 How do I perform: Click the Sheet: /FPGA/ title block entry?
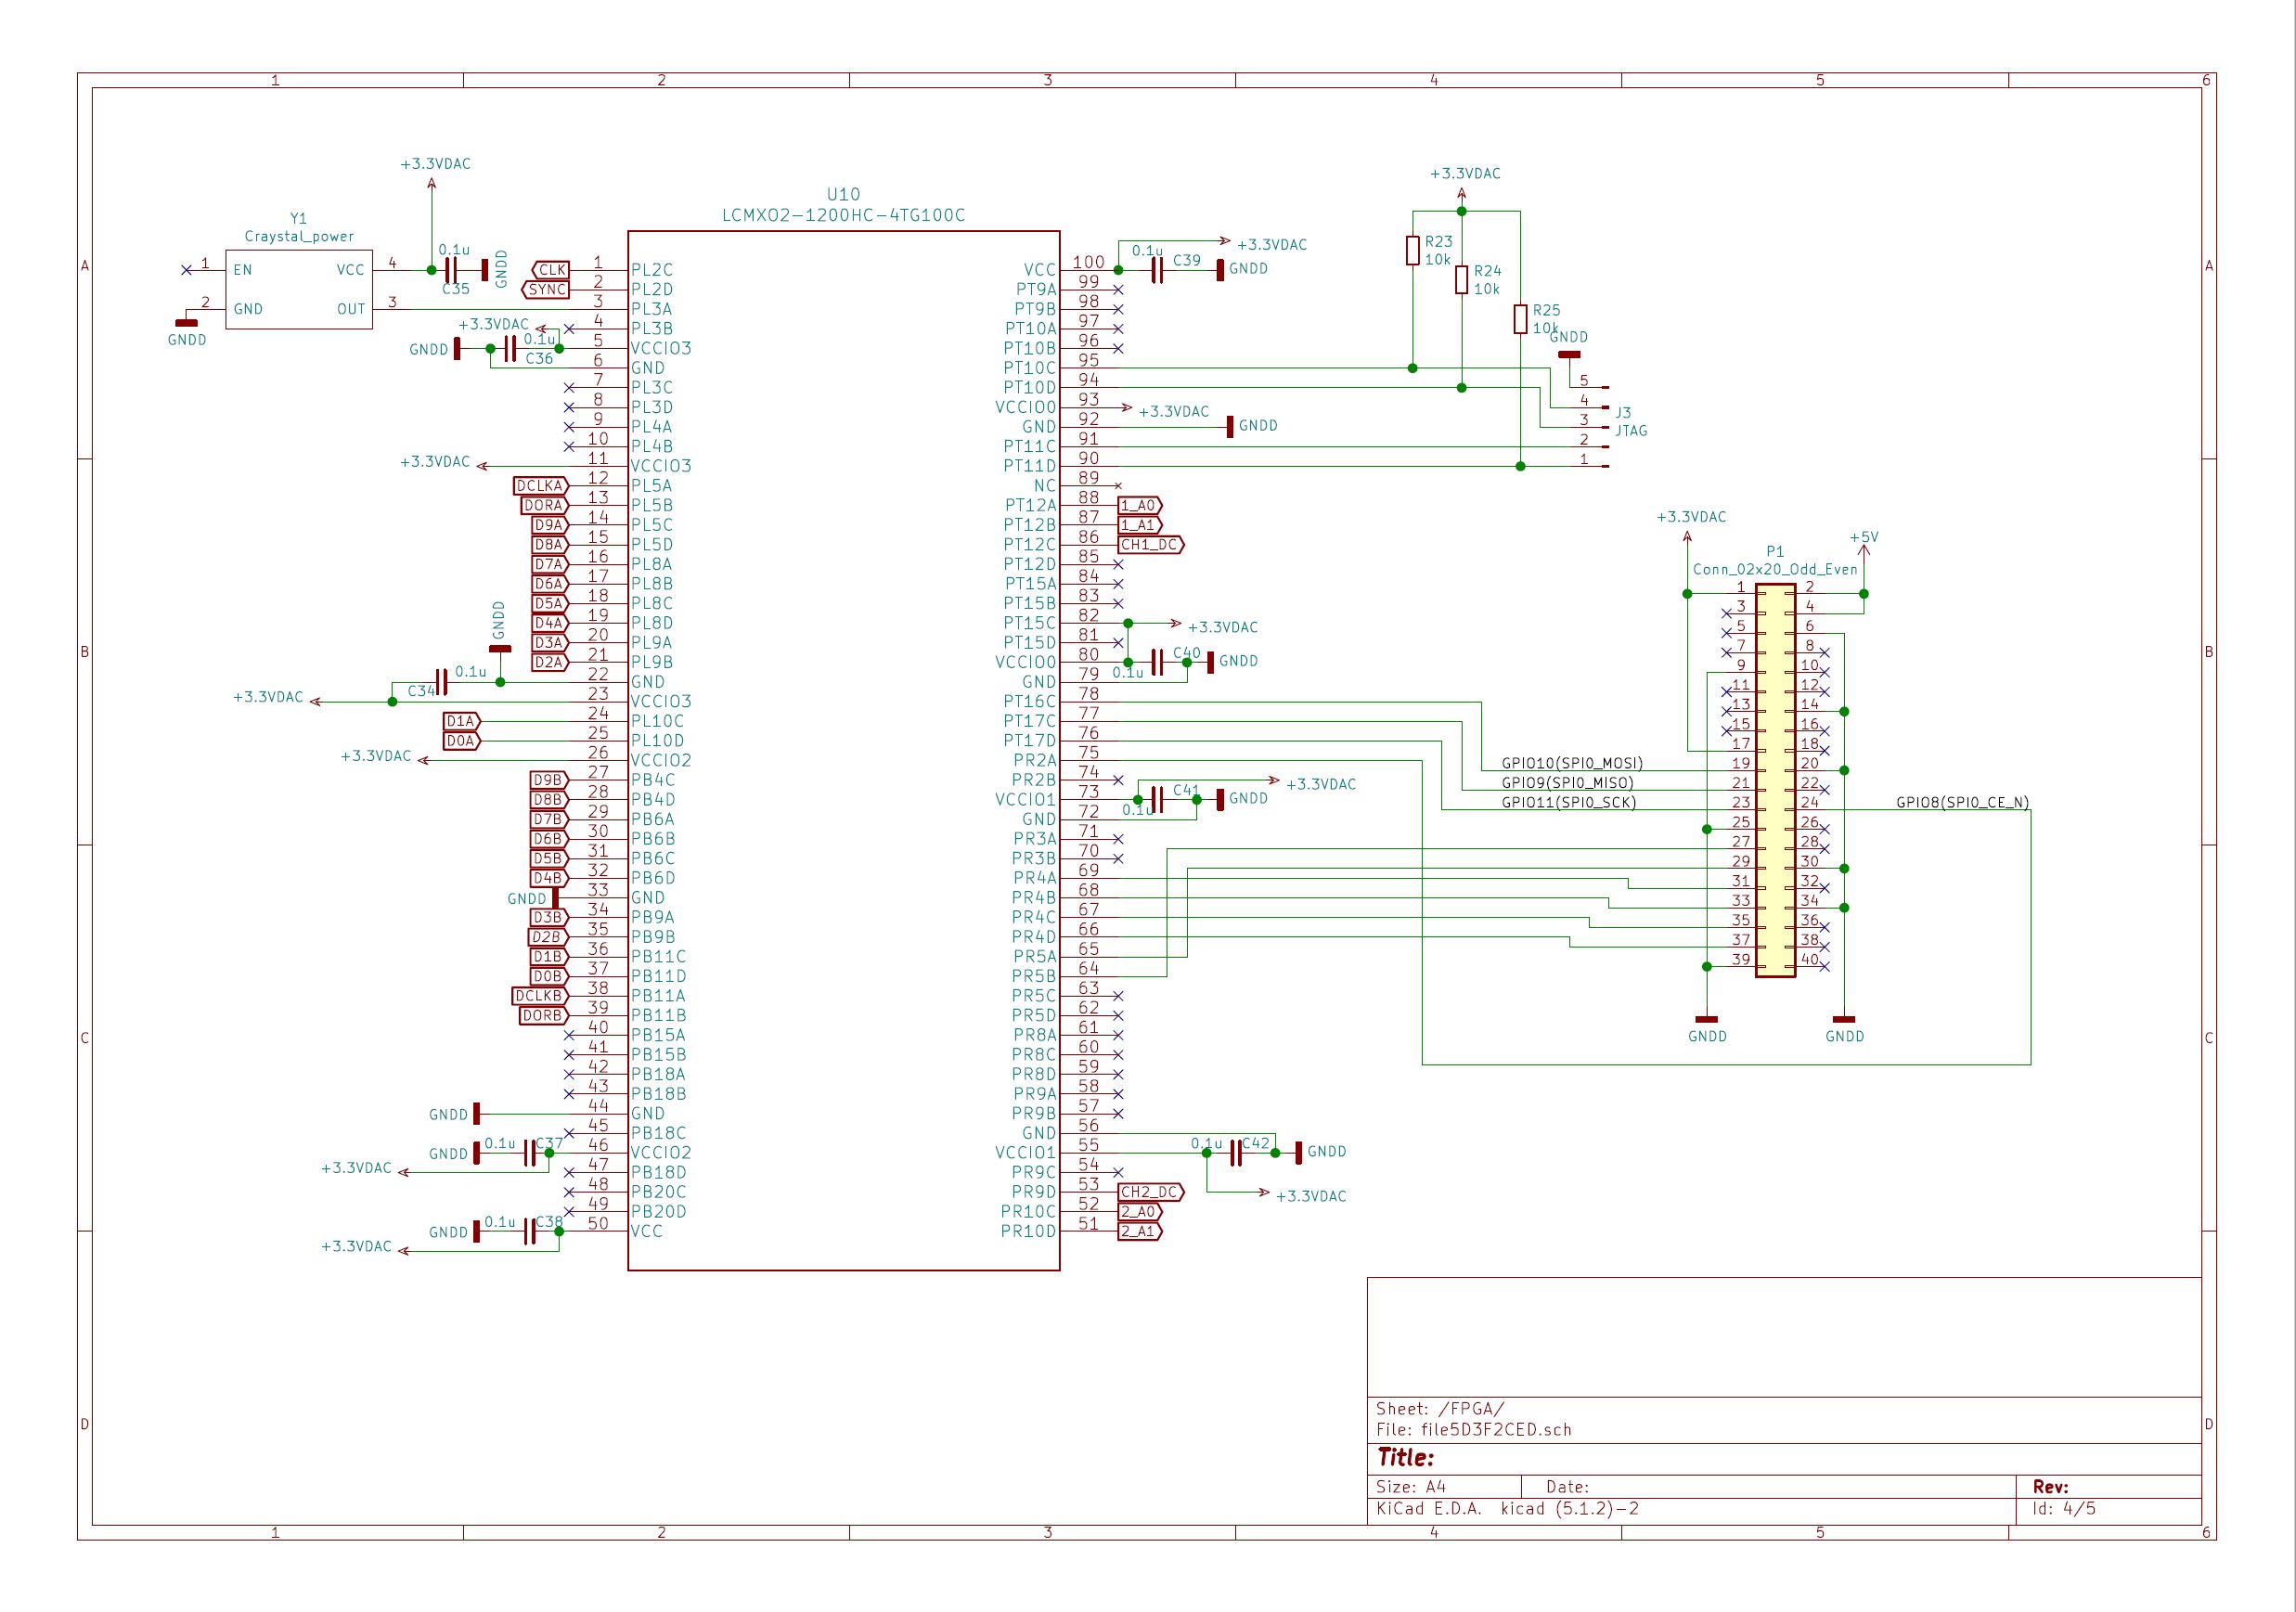click(x=1440, y=1409)
